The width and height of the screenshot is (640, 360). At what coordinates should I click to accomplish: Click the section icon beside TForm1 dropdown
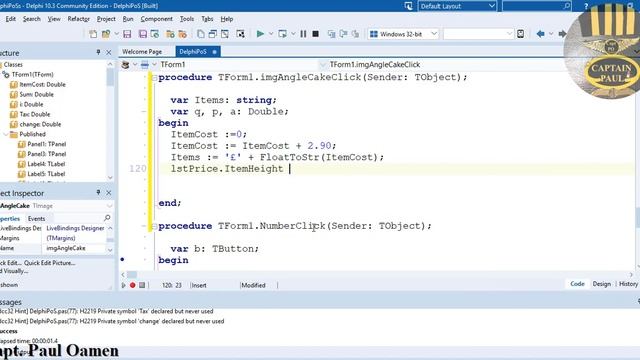point(144,64)
